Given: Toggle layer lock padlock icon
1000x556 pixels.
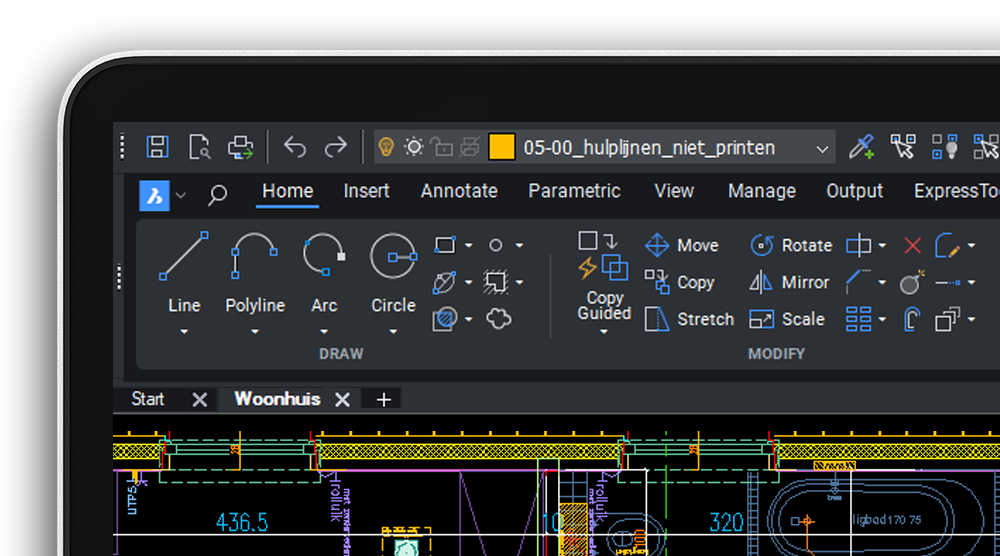Looking at the screenshot, I should tap(441, 148).
